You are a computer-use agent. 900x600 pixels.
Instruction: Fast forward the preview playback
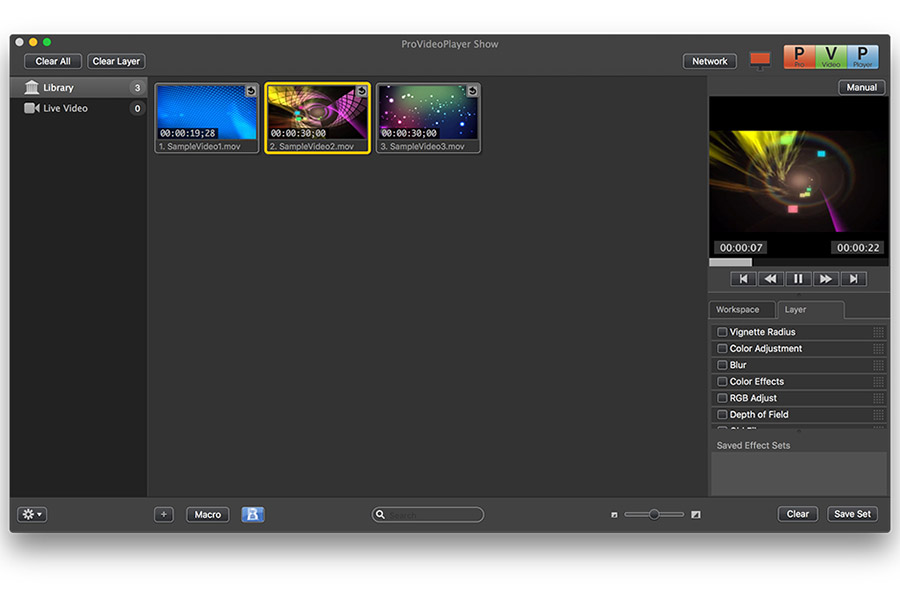(826, 278)
